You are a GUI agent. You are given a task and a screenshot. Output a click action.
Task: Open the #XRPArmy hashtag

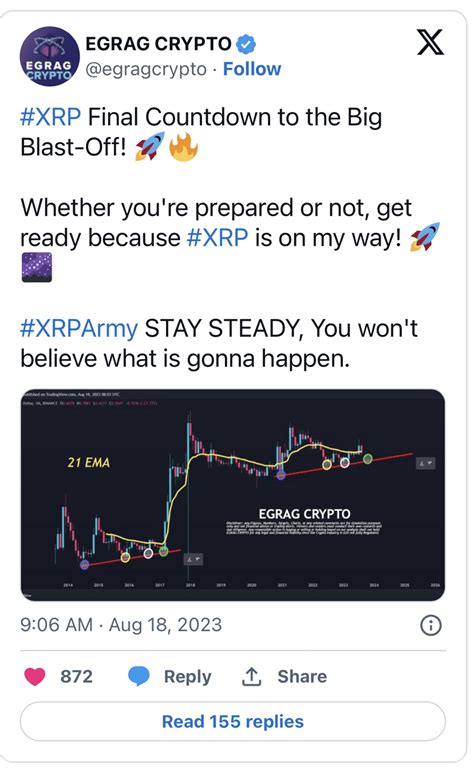[x=79, y=329]
